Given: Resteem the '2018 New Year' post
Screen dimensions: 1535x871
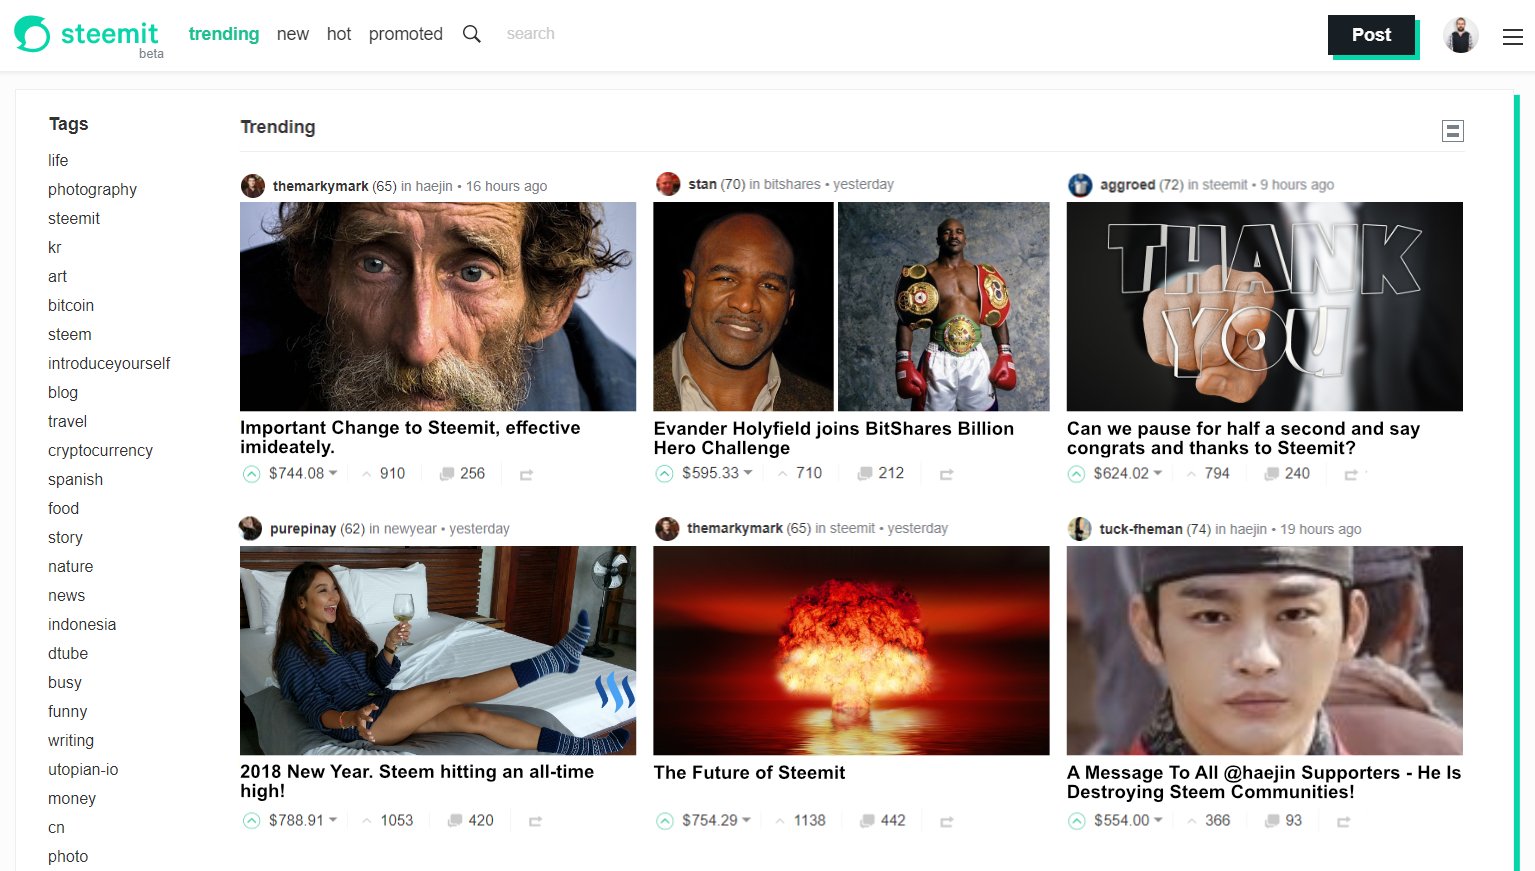Looking at the screenshot, I should (535, 822).
